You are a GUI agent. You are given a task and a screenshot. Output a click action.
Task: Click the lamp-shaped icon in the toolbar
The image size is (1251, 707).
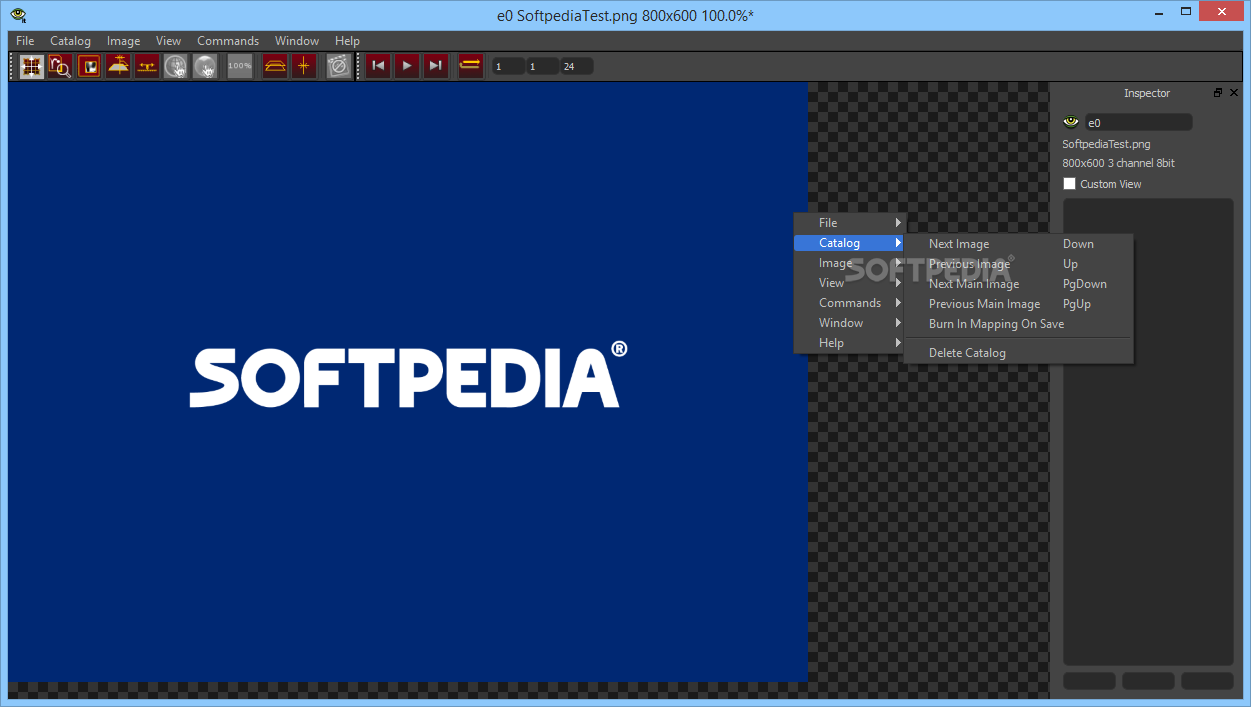tap(118, 66)
